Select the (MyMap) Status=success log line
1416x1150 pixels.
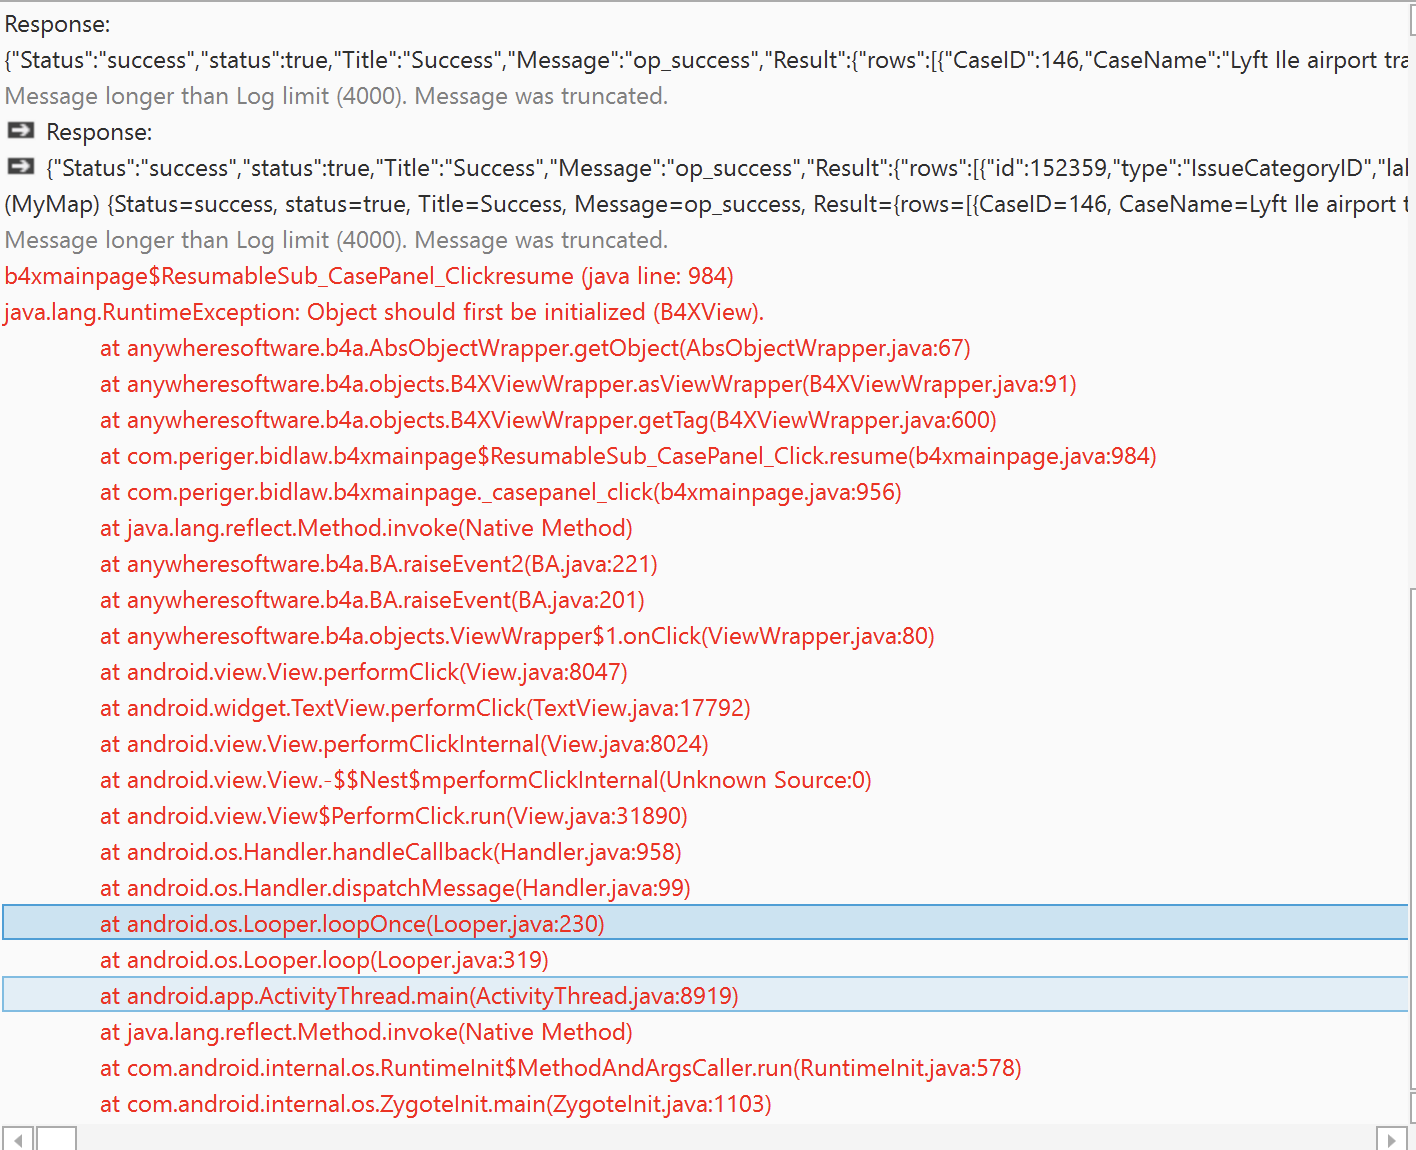[x=706, y=204]
